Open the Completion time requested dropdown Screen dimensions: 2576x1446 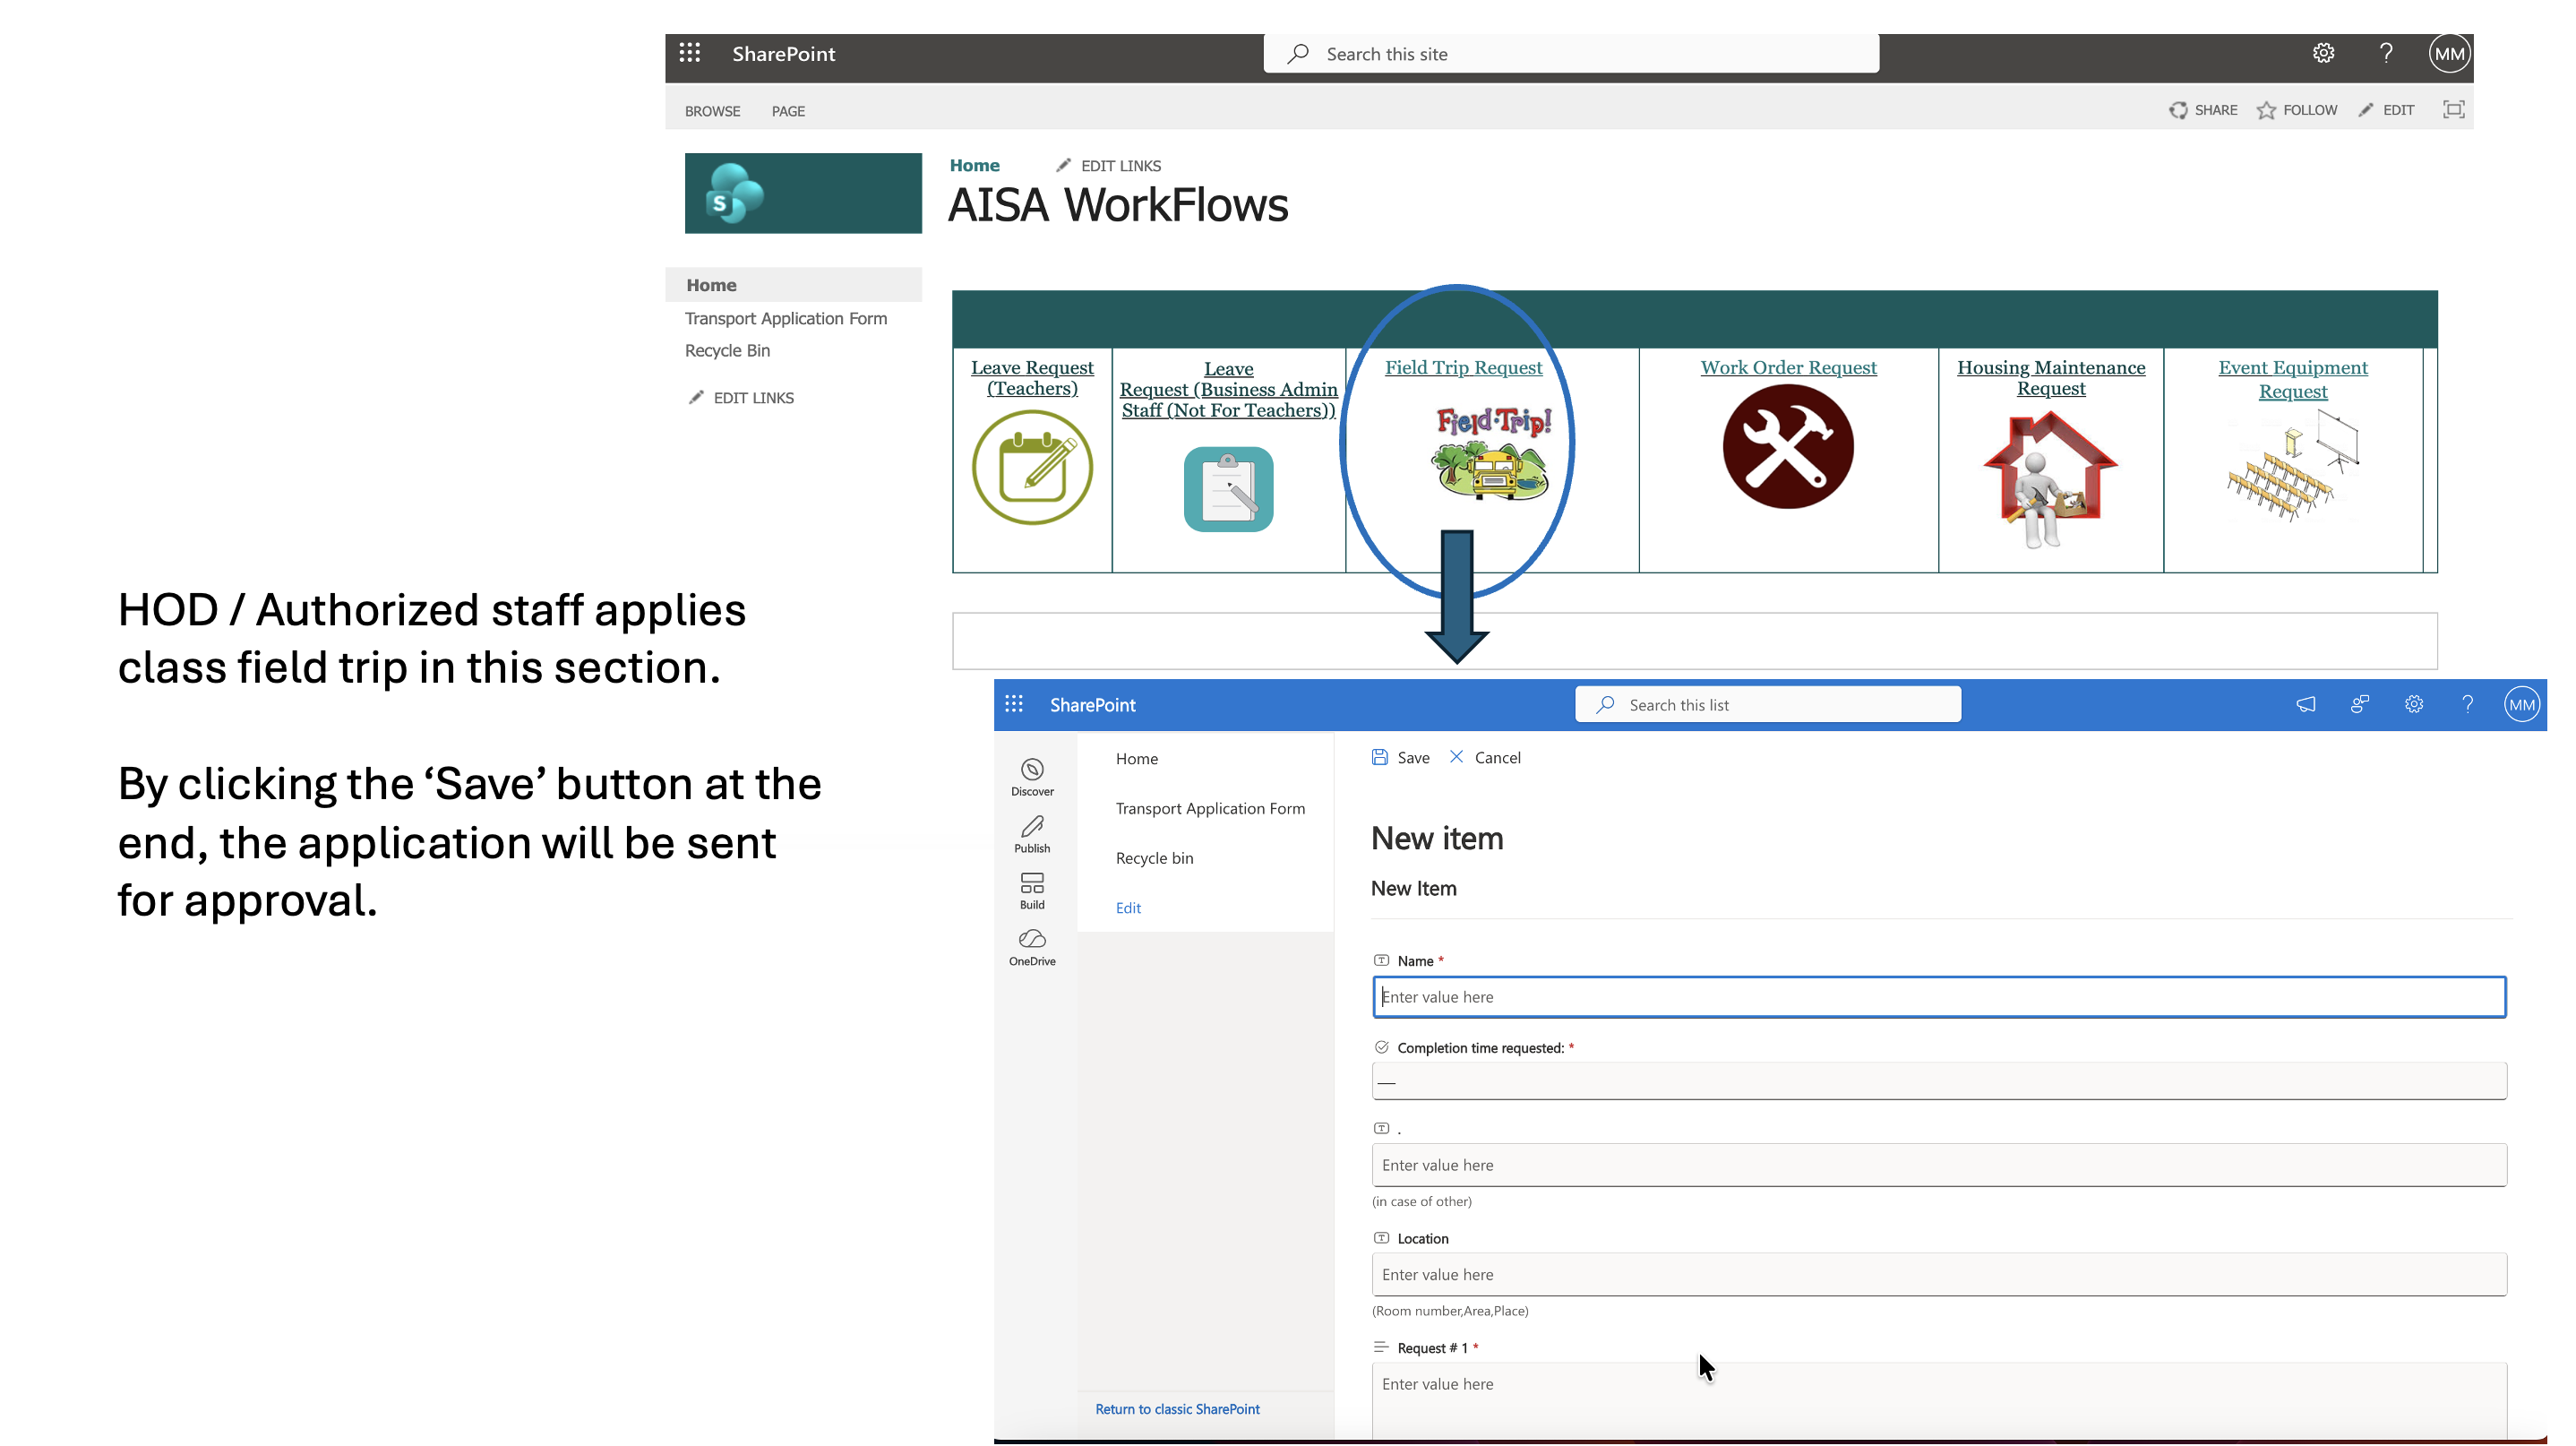(x=1938, y=1081)
